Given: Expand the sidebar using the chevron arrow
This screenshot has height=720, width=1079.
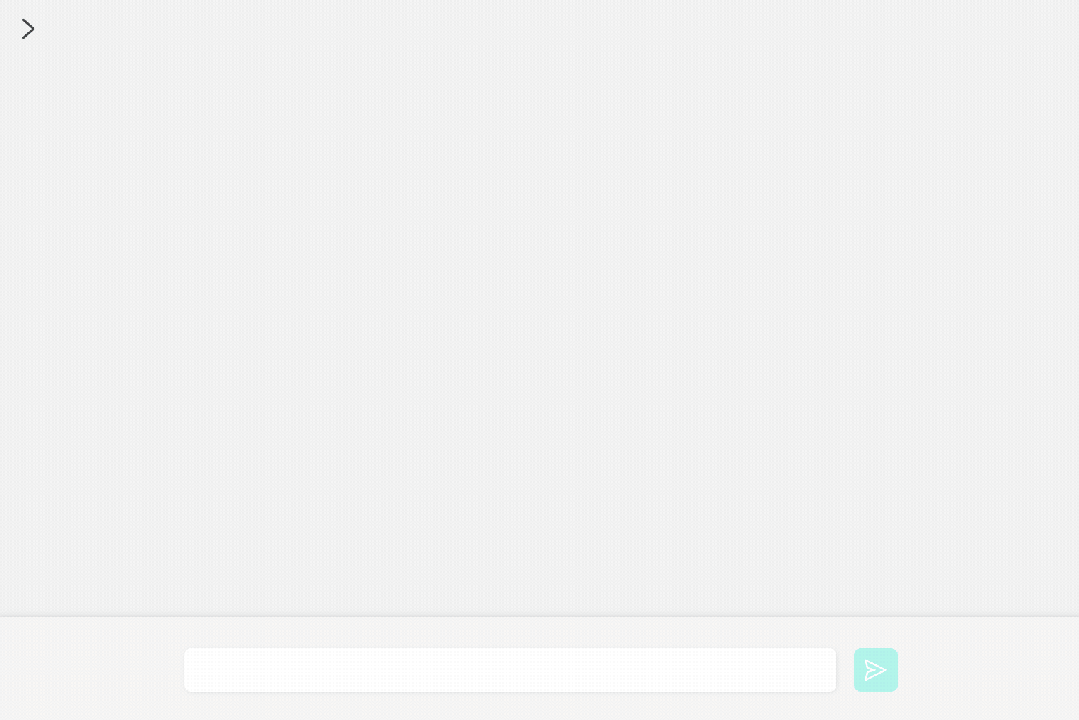Looking at the screenshot, I should coord(28,29).
